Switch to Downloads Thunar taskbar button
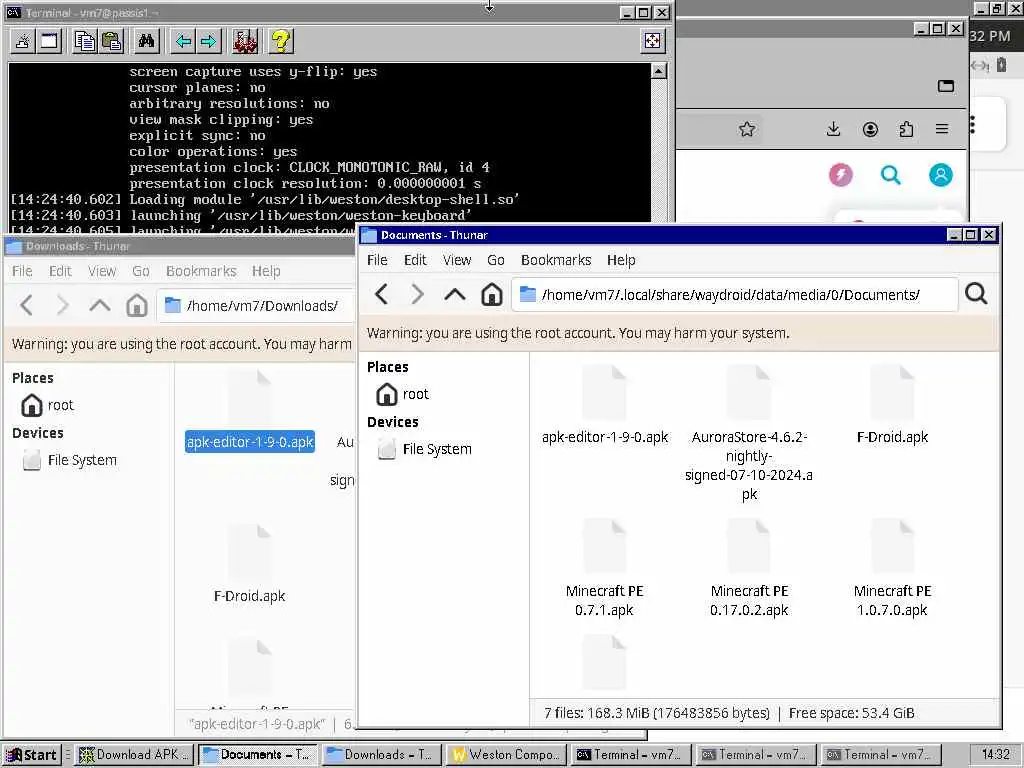The width and height of the screenshot is (1024, 768). point(381,754)
